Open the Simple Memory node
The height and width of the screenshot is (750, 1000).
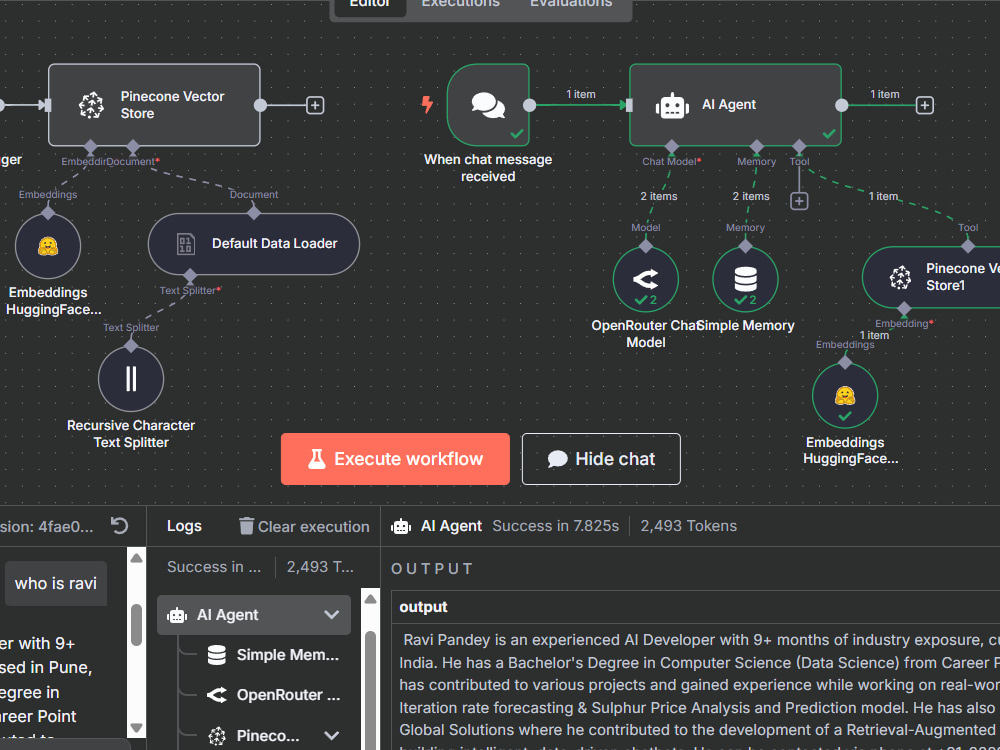tap(745, 279)
